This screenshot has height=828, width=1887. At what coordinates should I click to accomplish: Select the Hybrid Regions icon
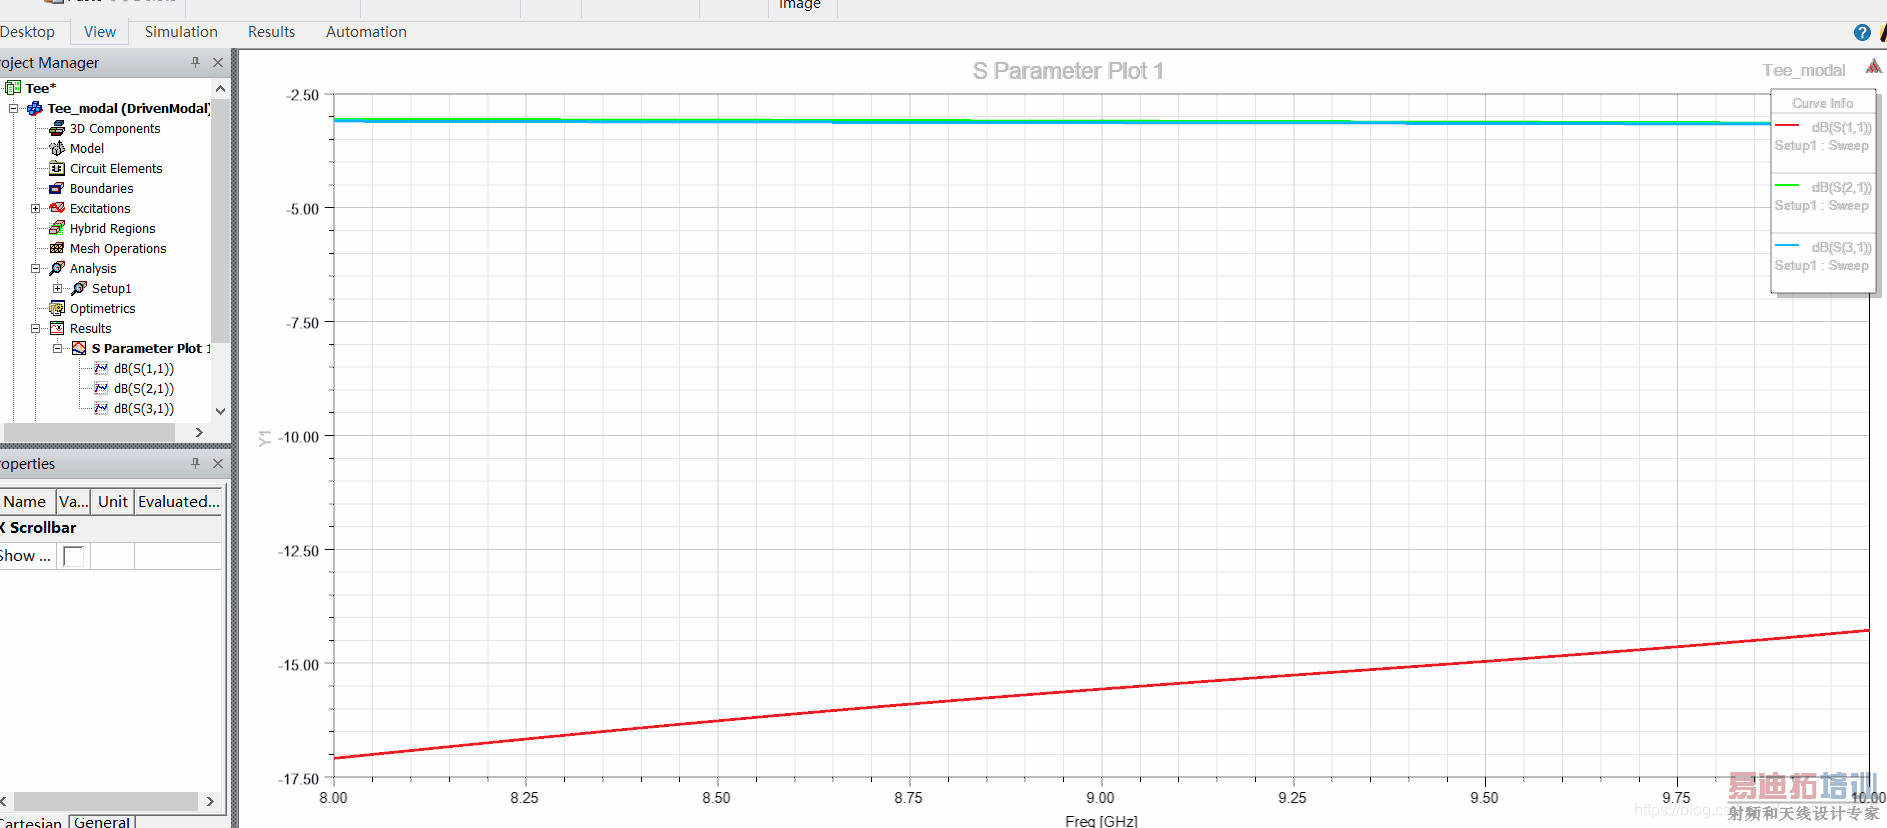57,228
